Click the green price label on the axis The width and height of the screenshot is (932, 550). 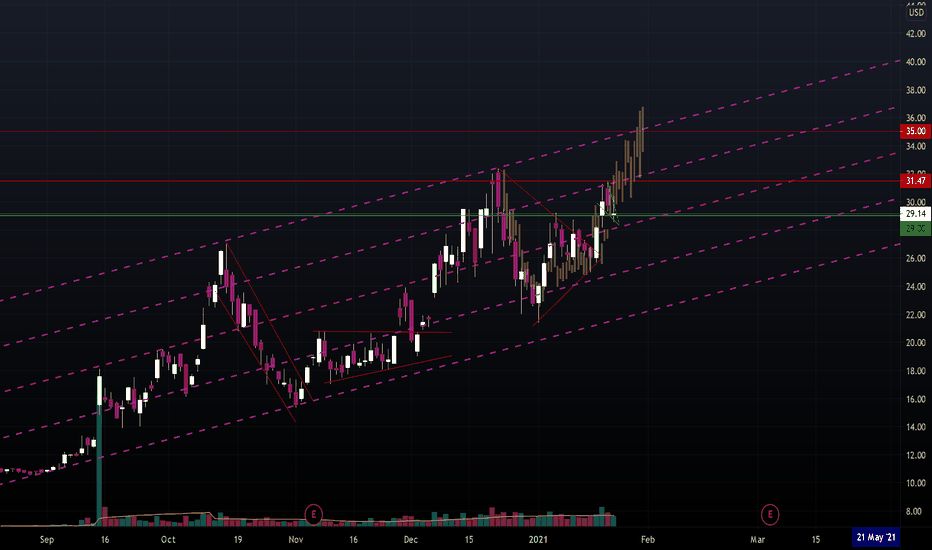[x=915, y=228]
